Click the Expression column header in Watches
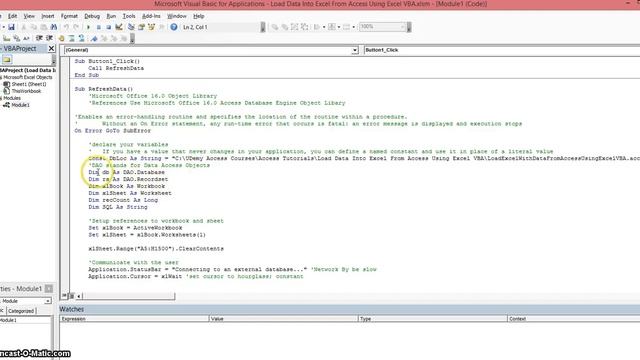Screen dimensions: 640x360 click(x=134, y=319)
